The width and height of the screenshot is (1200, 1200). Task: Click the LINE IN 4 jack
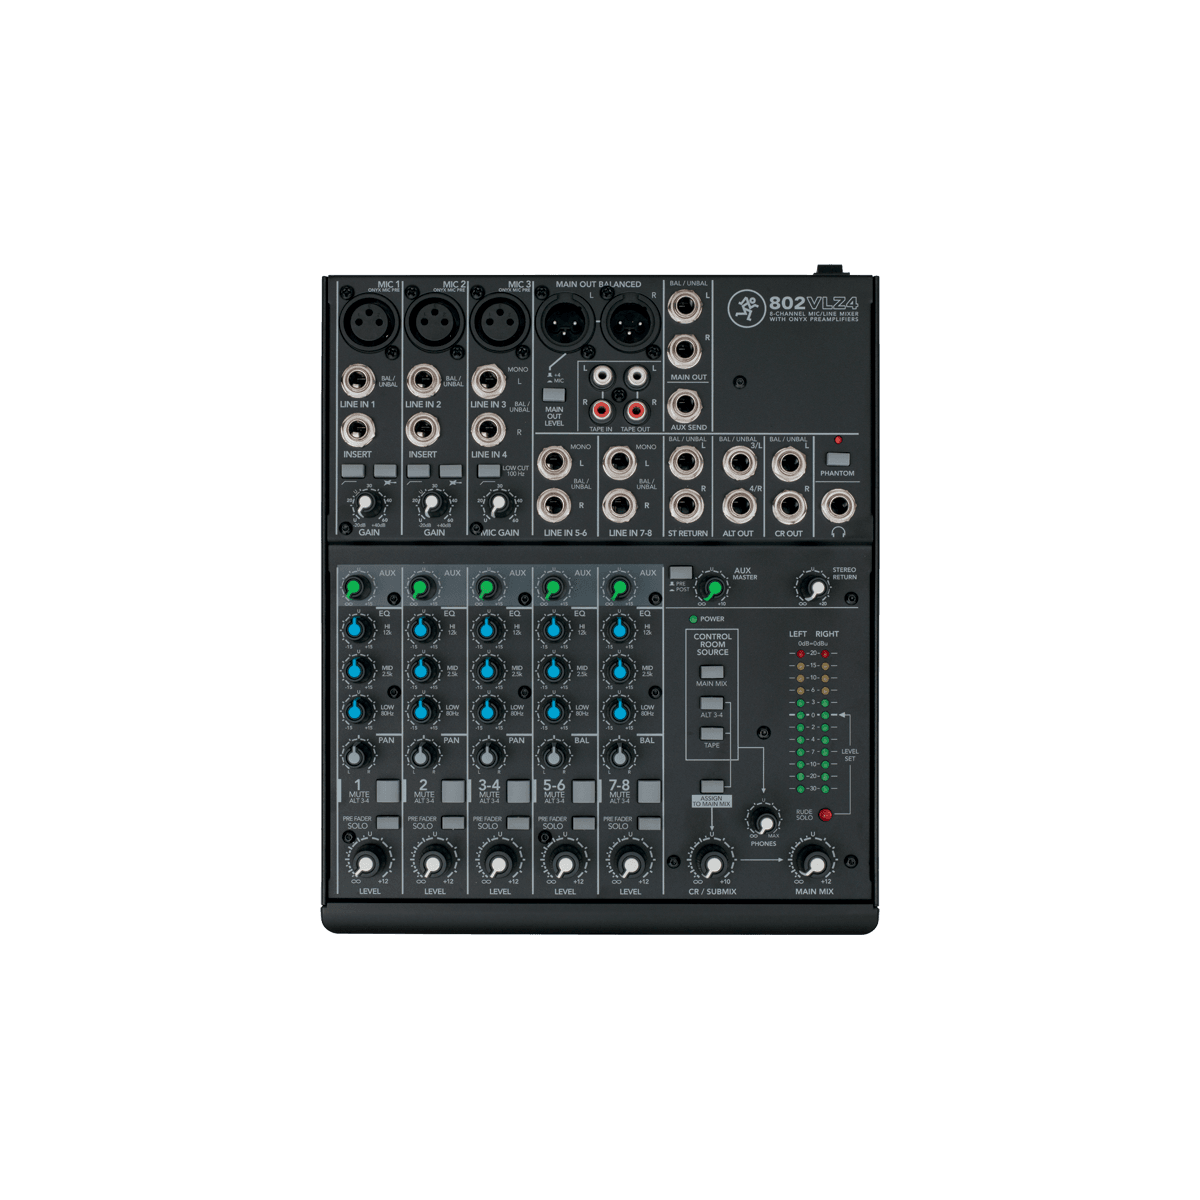pyautogui.click(x=487, y=431)
